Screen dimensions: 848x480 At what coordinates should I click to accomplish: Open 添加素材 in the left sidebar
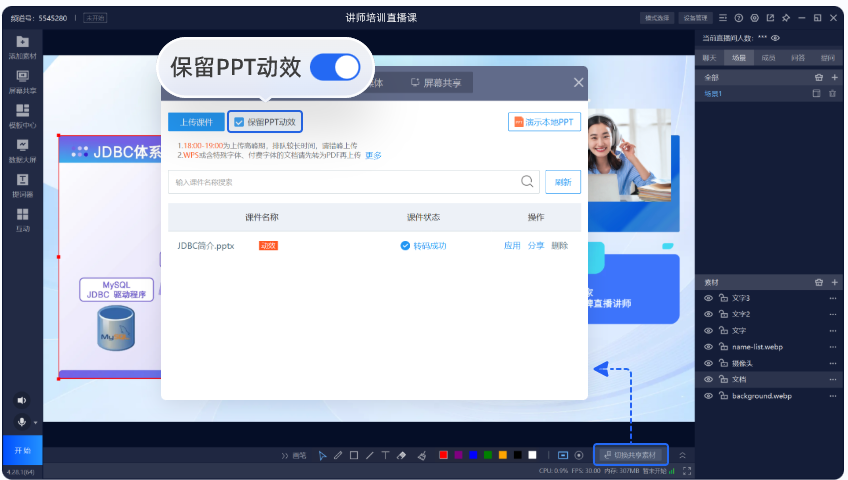(22, 45)
